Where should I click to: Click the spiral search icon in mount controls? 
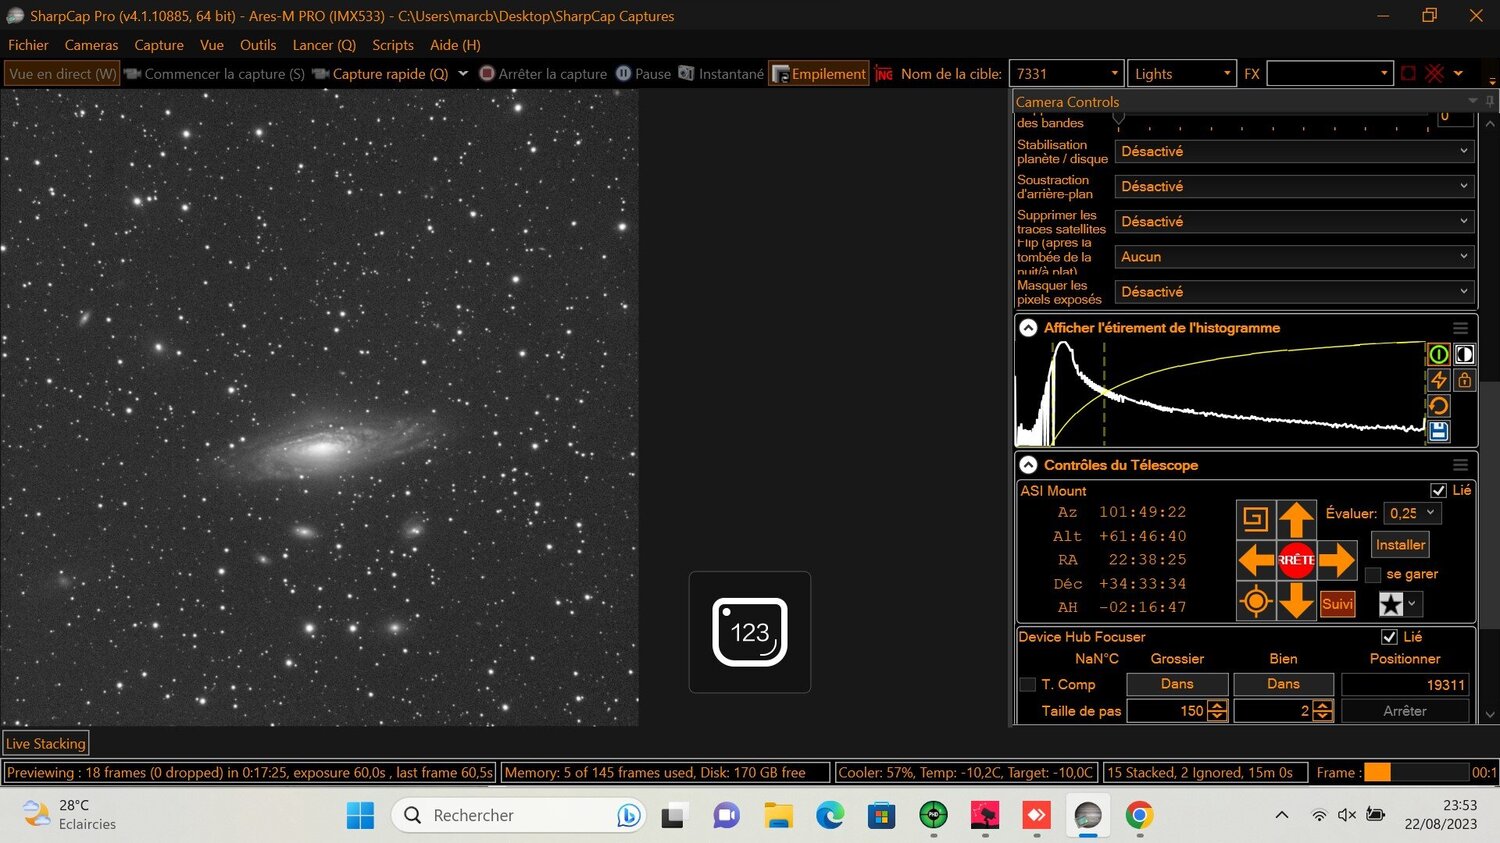coord(1256,519)
